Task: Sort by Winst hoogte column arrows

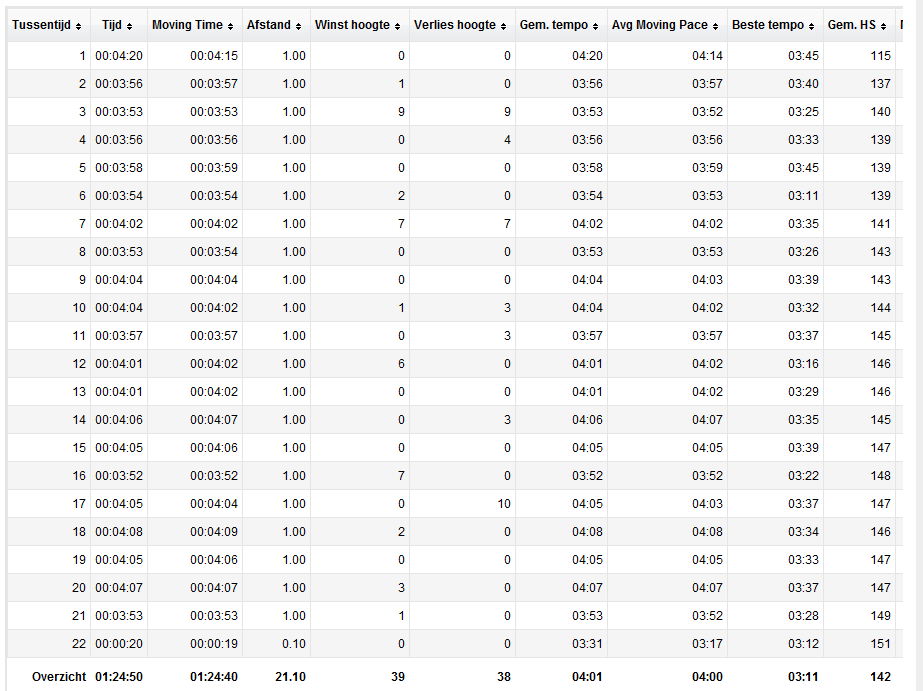Action: tap(397, 26)
